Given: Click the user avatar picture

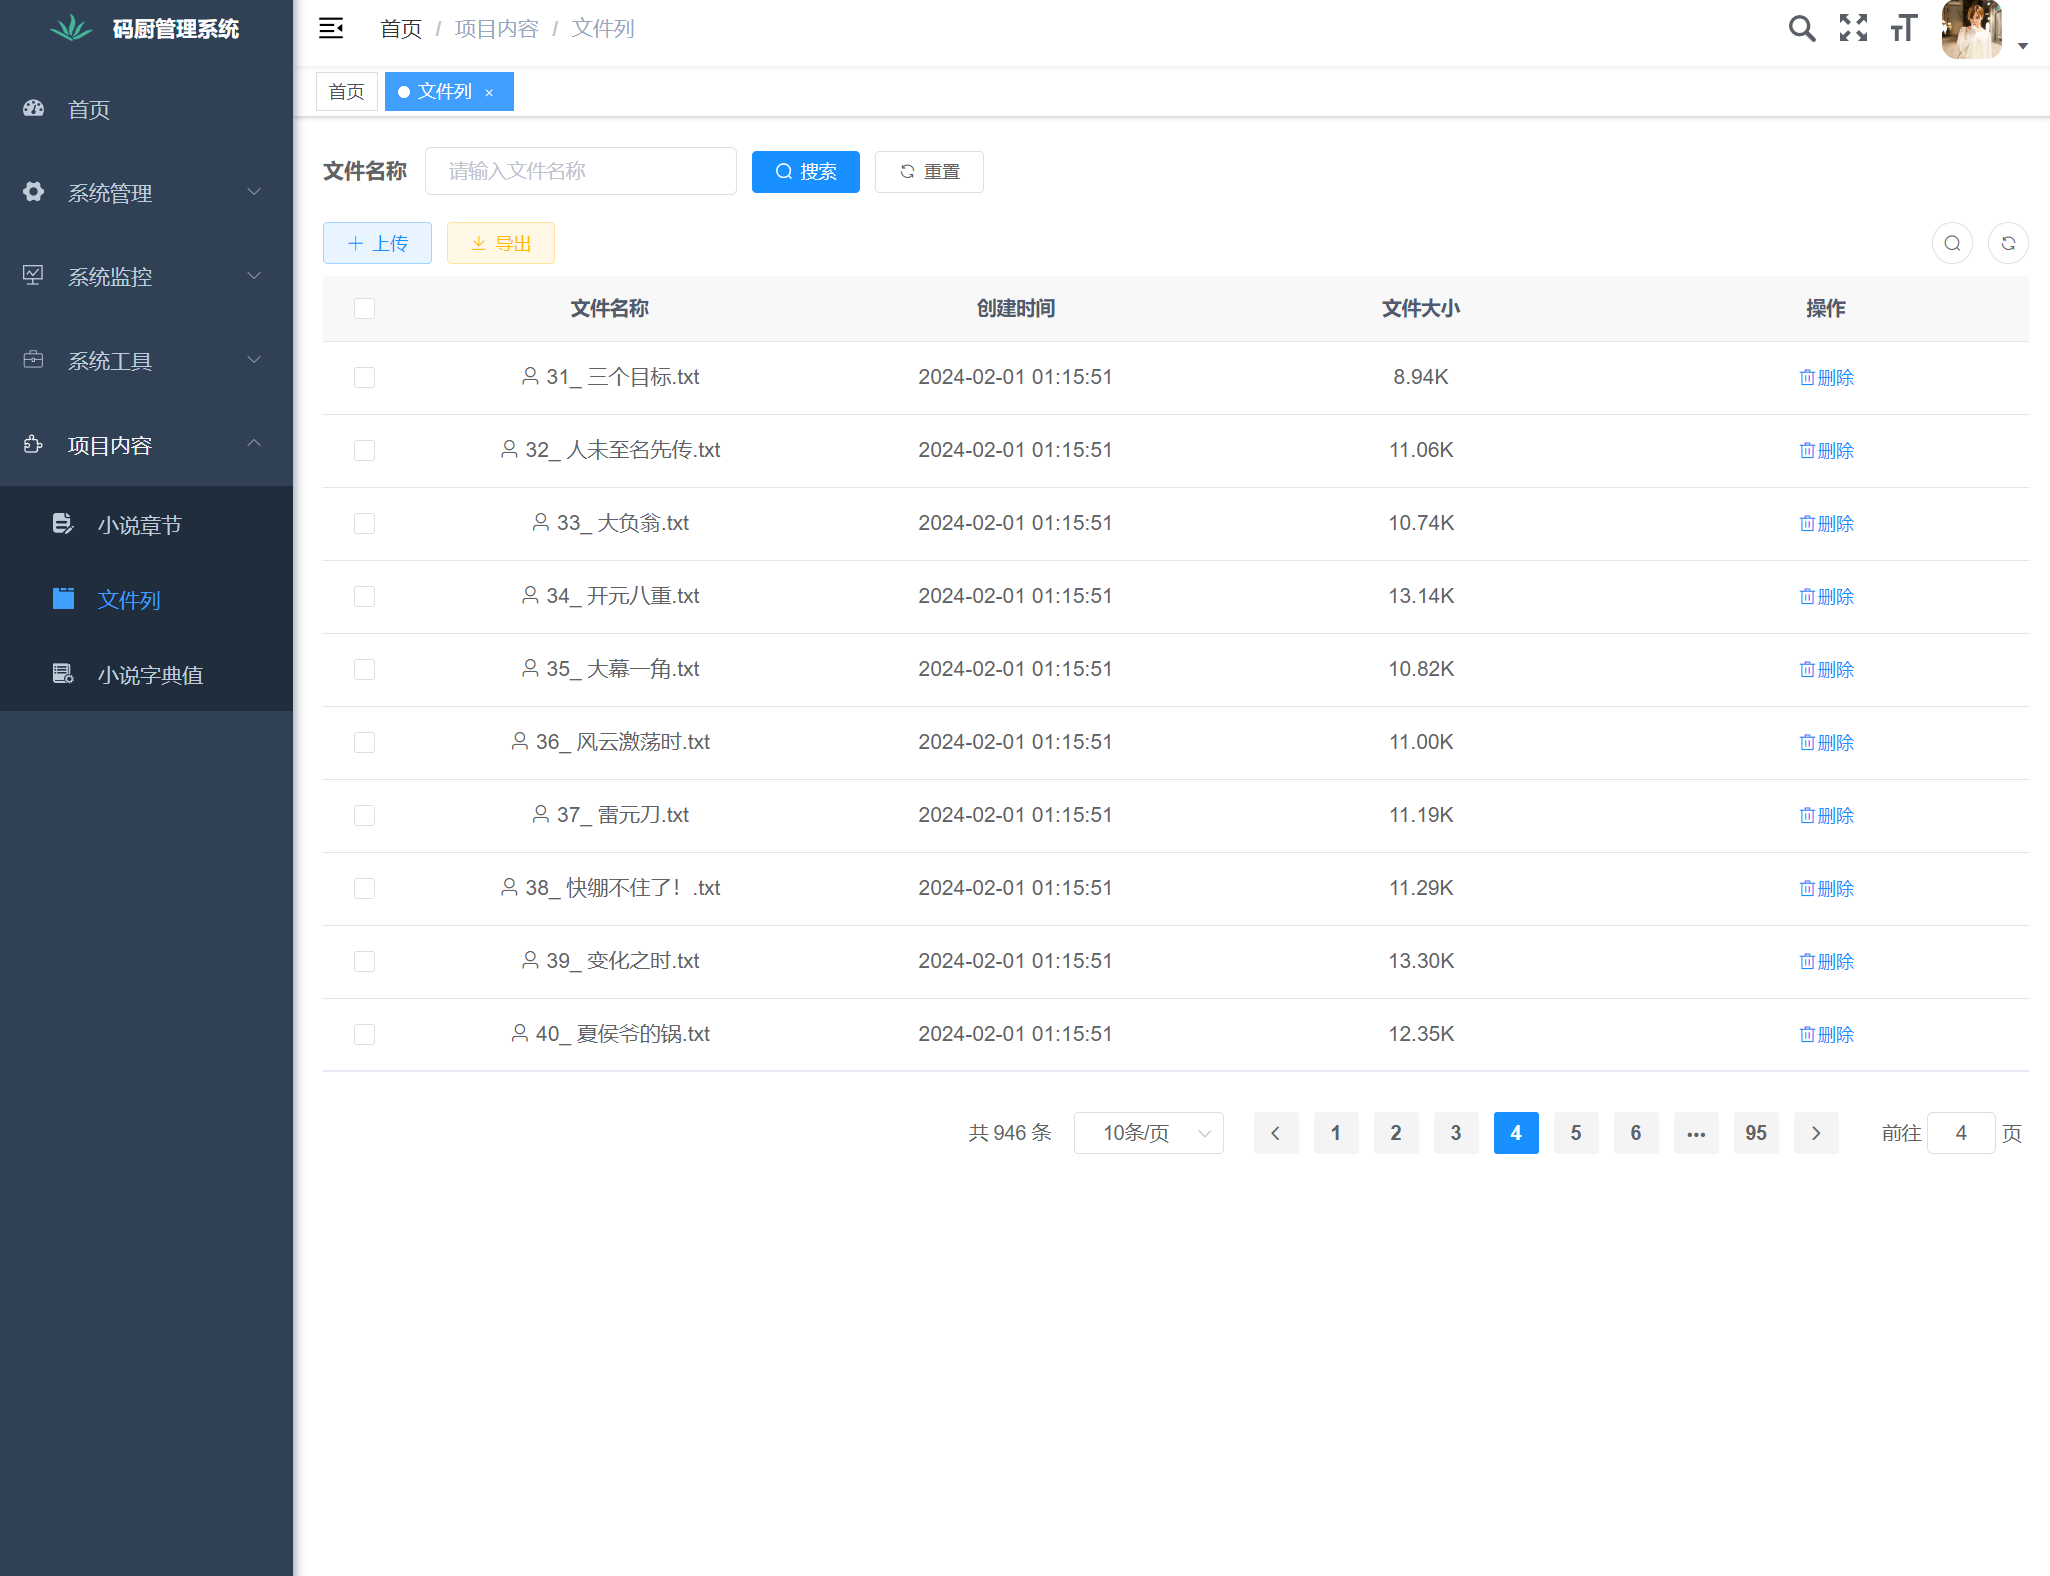Looking at the screenshot, I should coord(1971,30).
